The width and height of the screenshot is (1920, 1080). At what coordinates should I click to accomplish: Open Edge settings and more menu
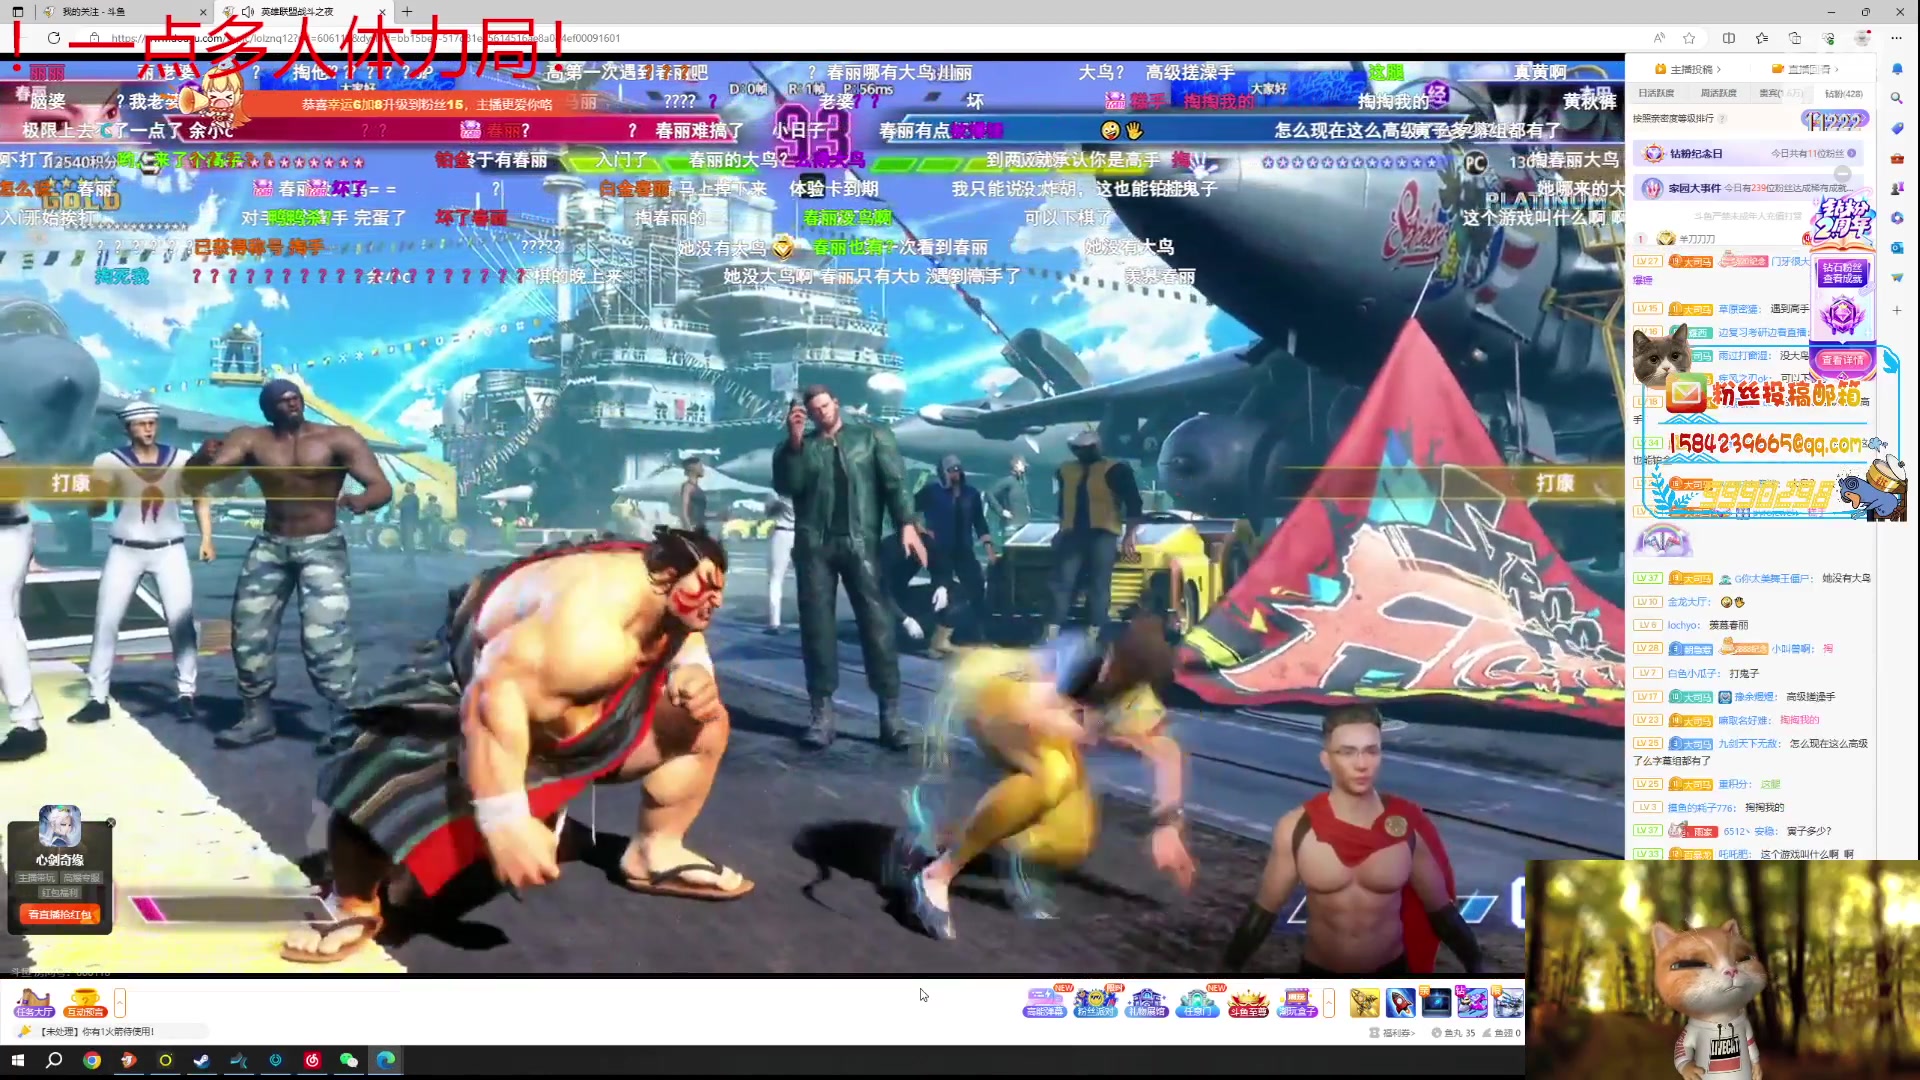[1896, 38]
